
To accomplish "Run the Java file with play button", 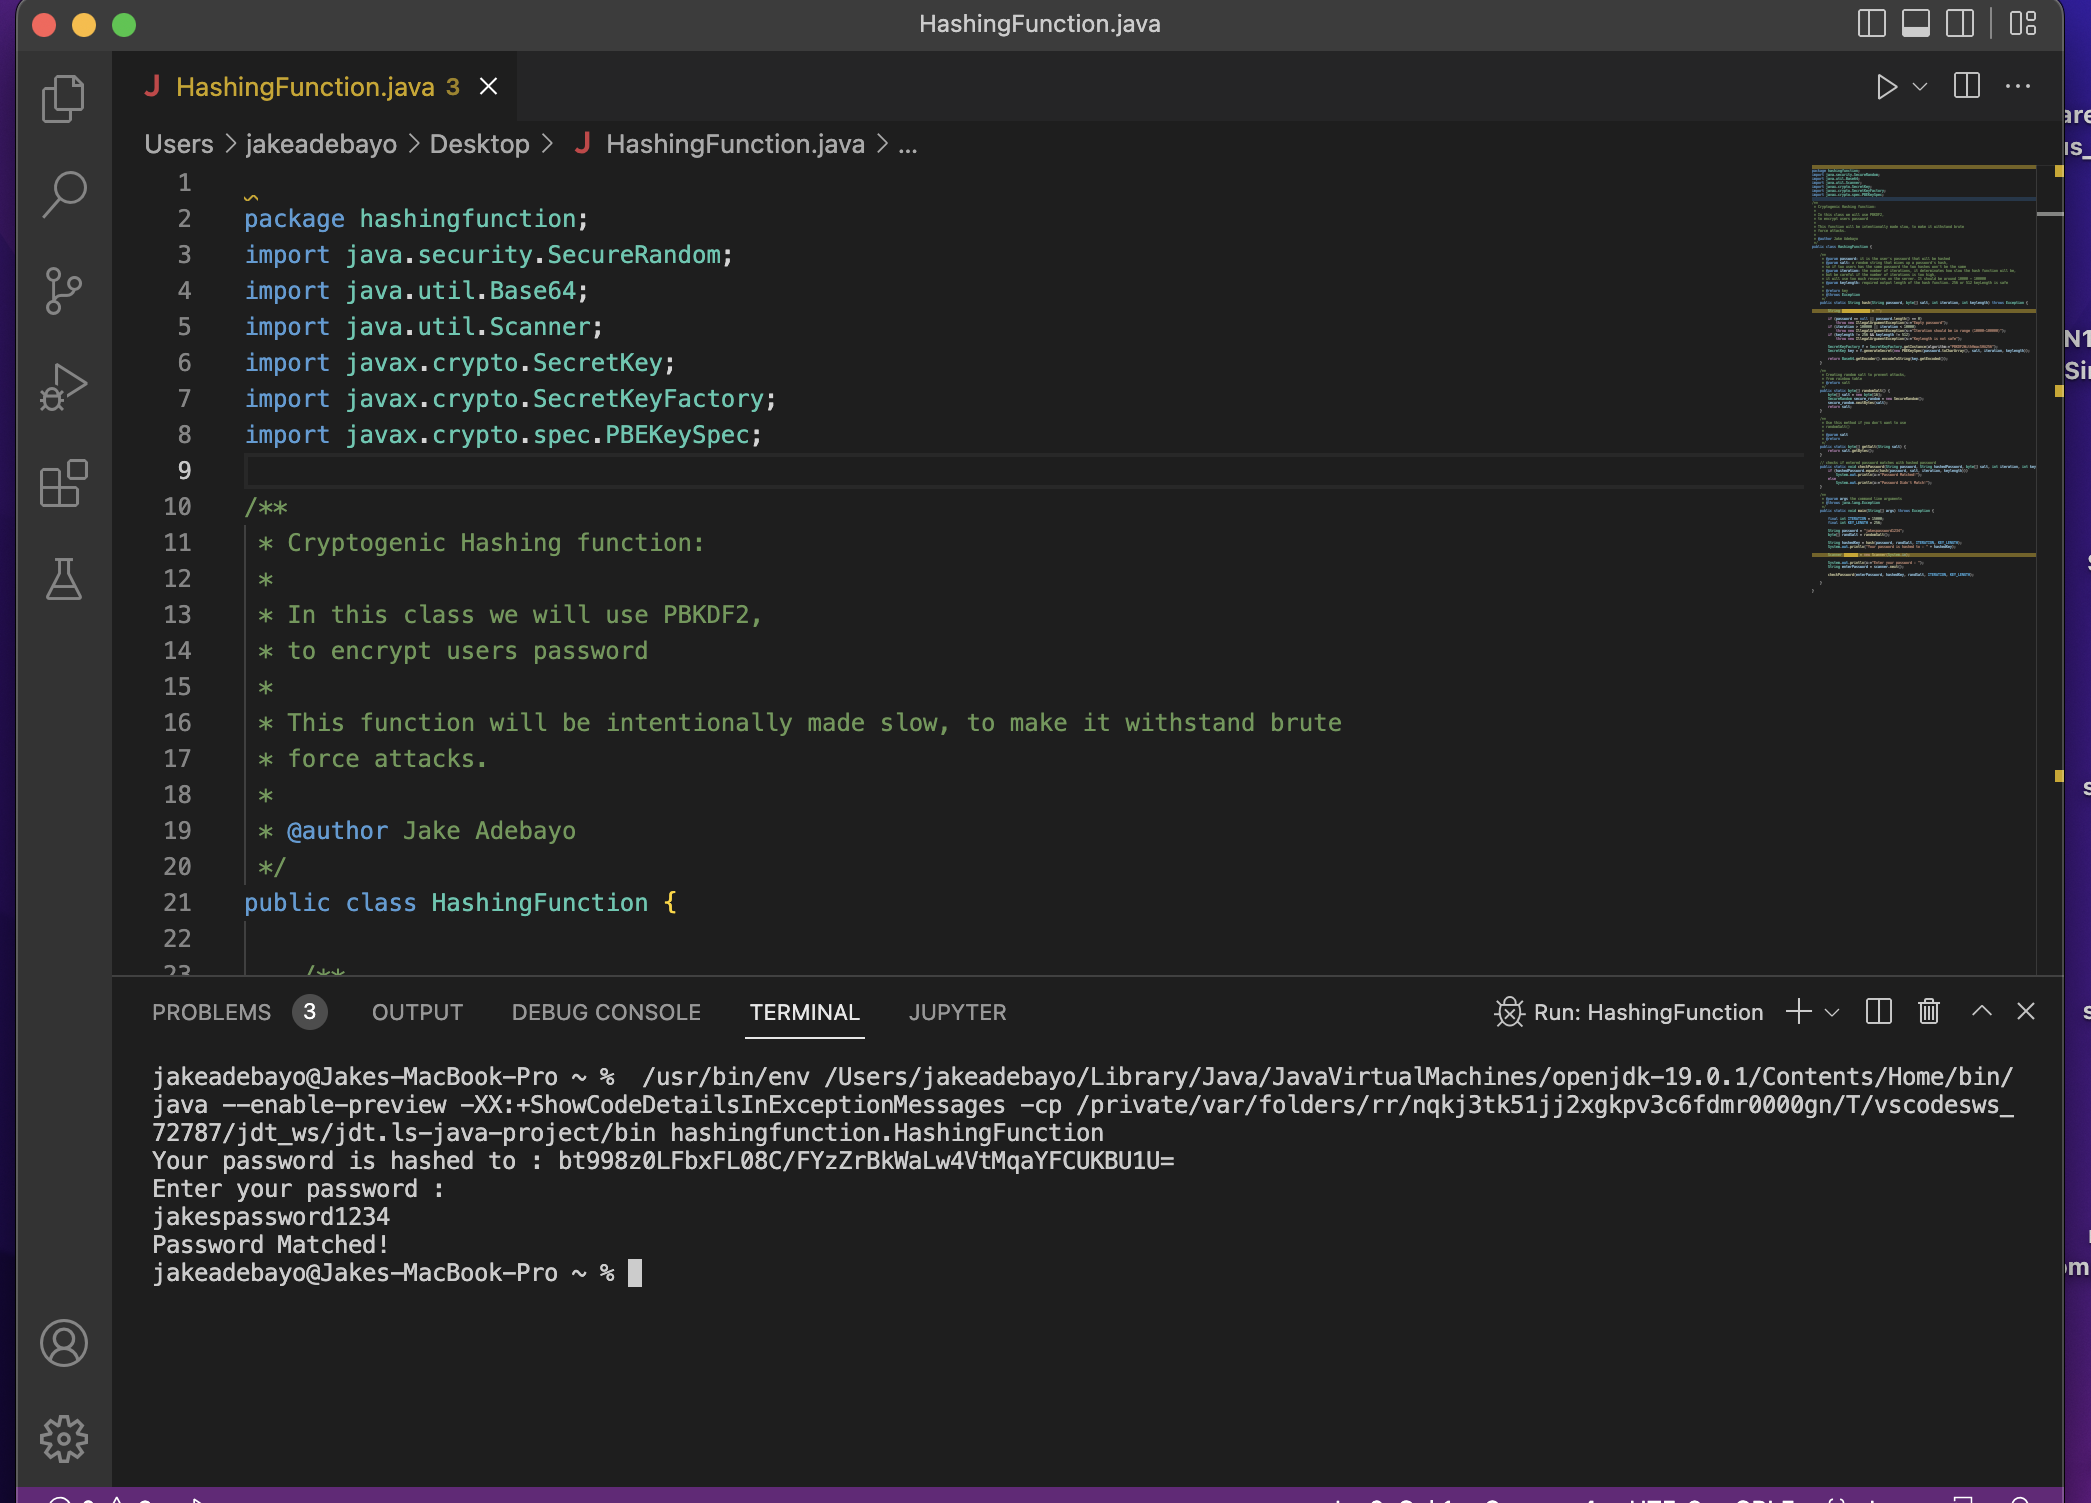I will point(1886,87).
